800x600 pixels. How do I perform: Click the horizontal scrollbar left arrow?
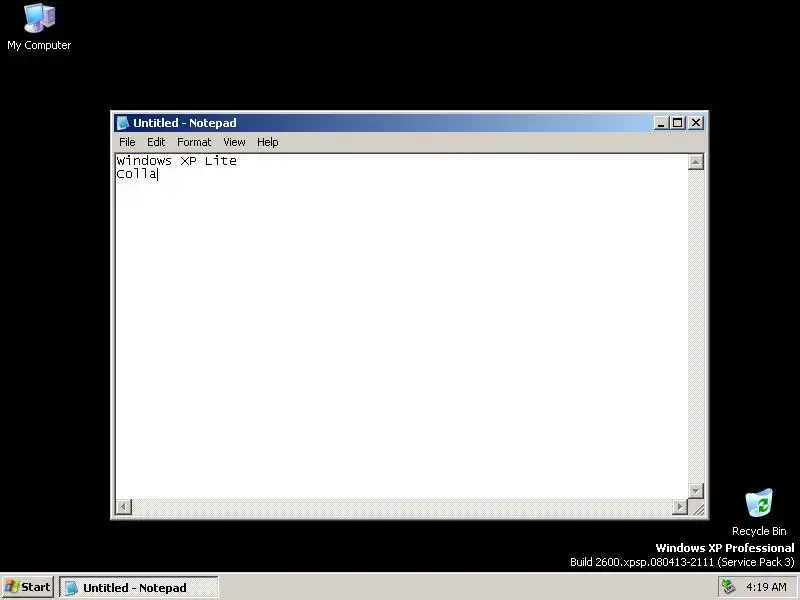[123, 507]
